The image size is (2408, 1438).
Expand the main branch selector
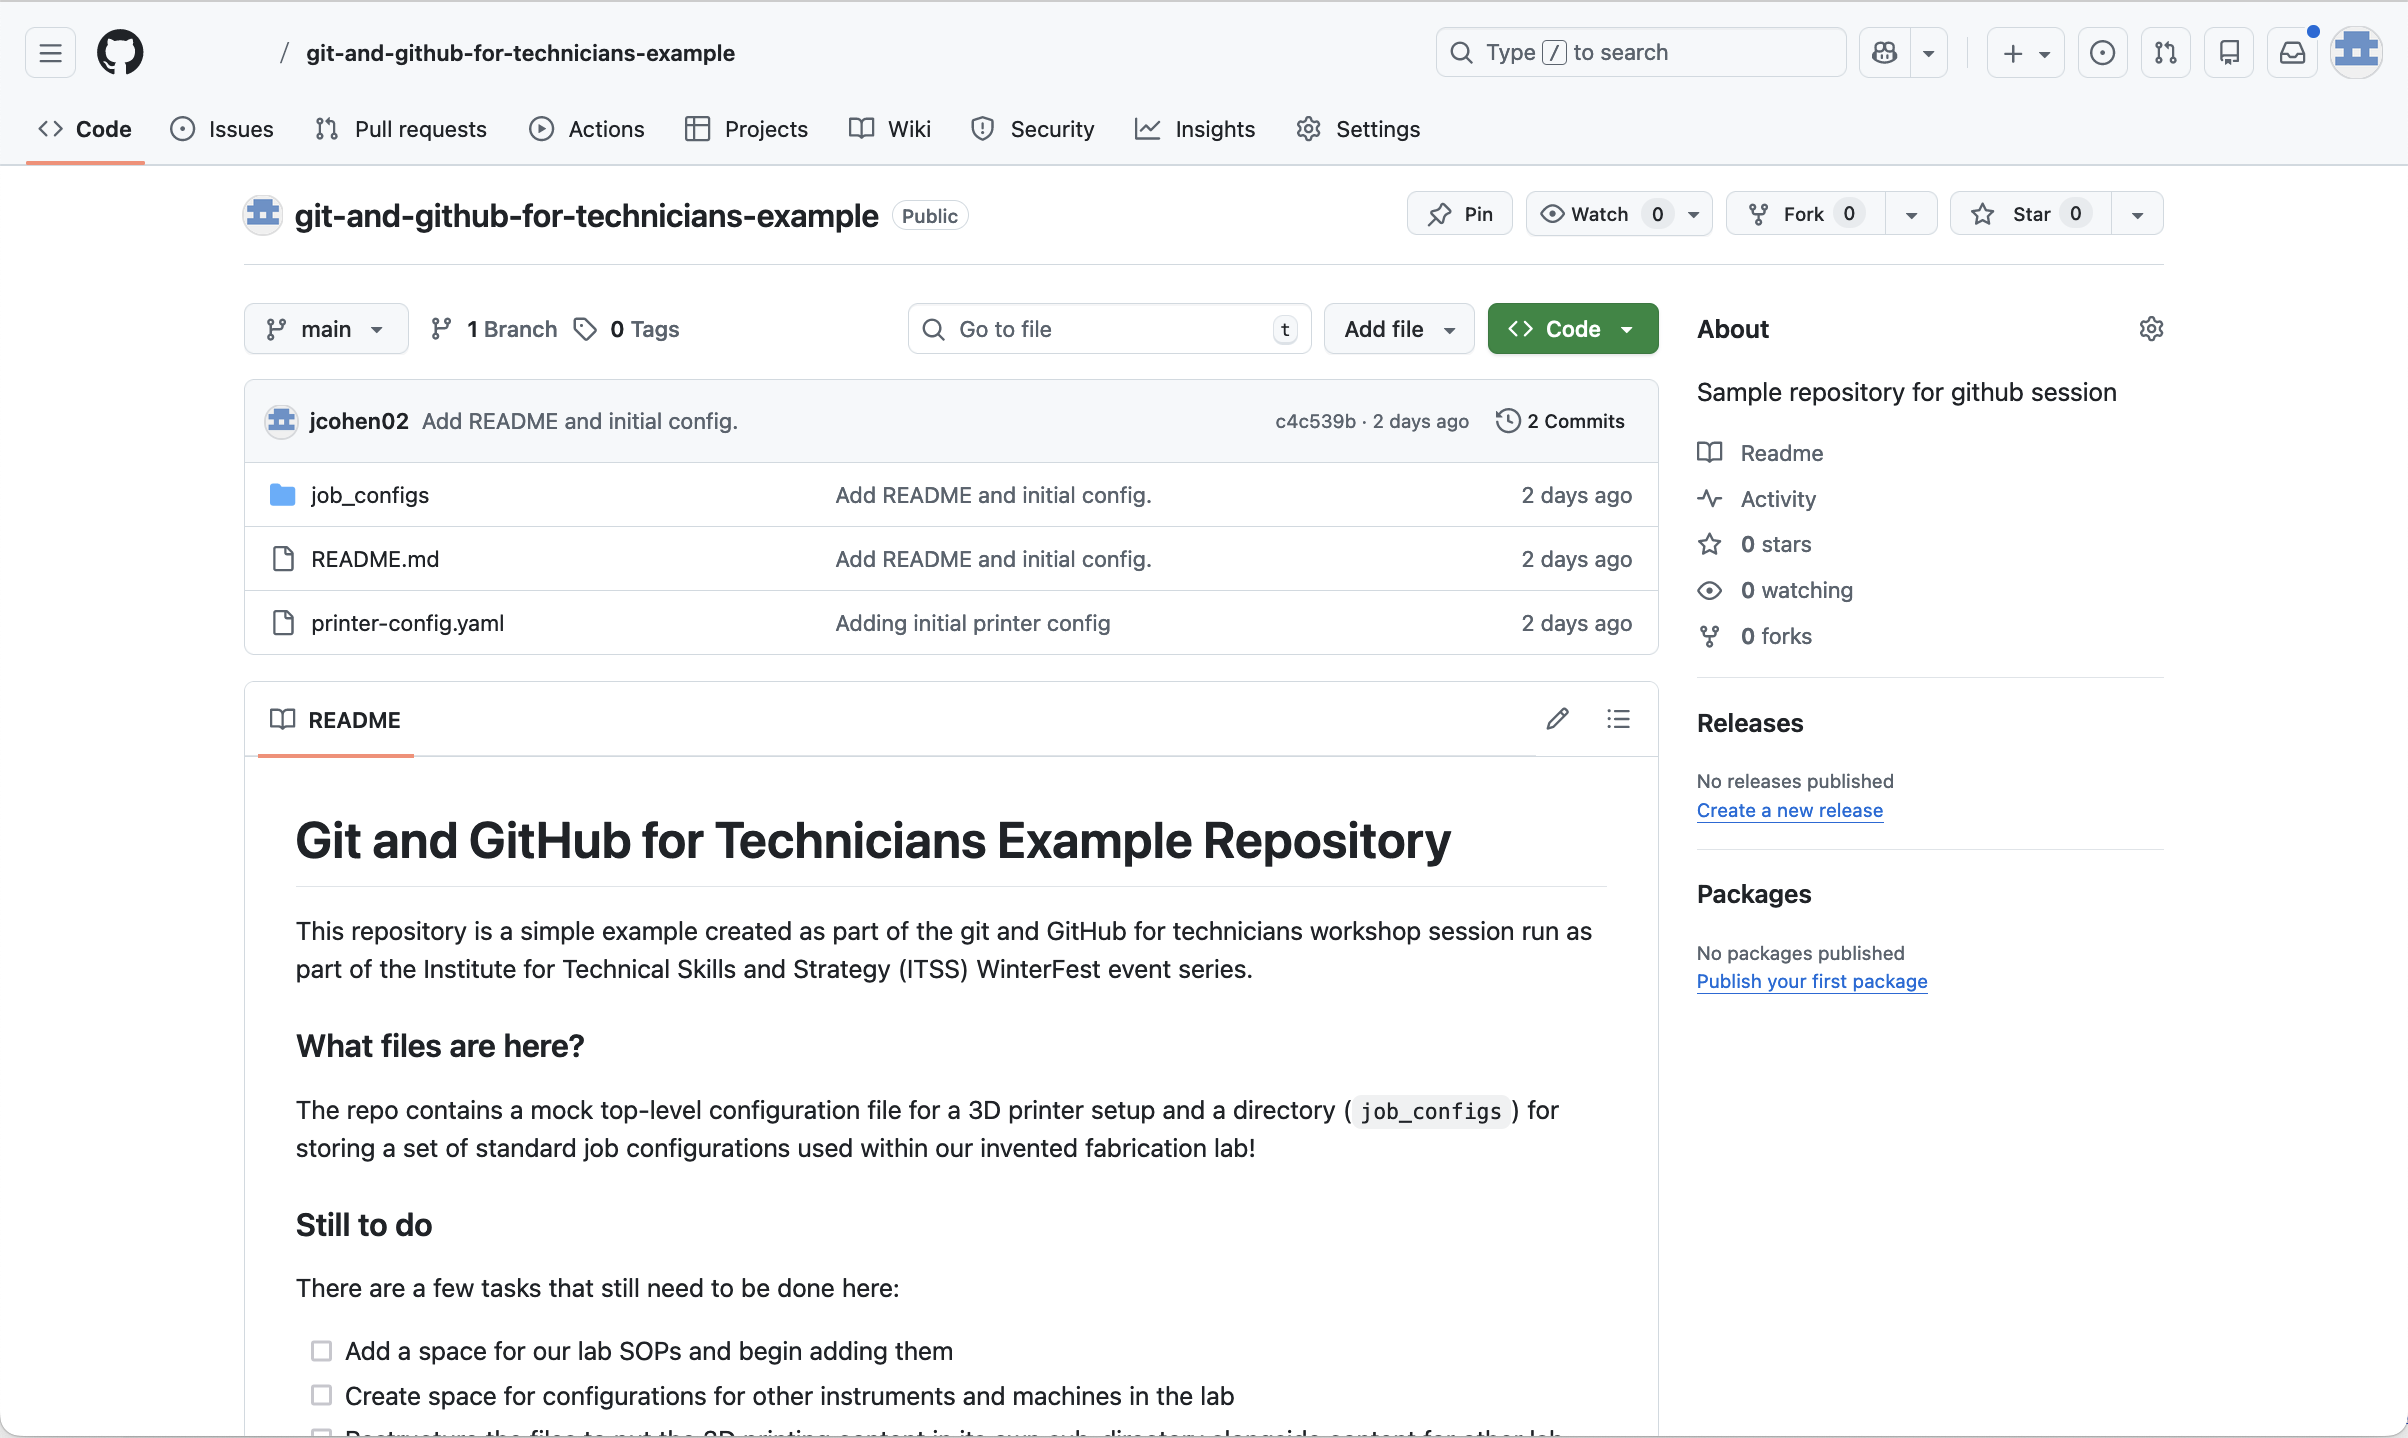coord(326,328)
